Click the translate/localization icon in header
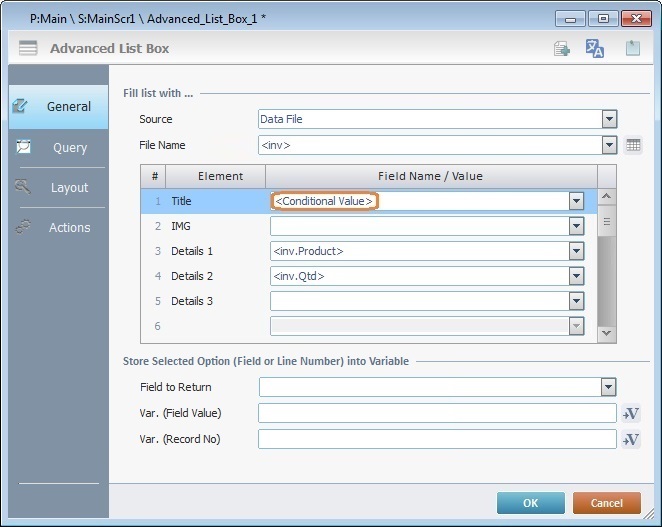662x527 pixels. pos(595,48)
